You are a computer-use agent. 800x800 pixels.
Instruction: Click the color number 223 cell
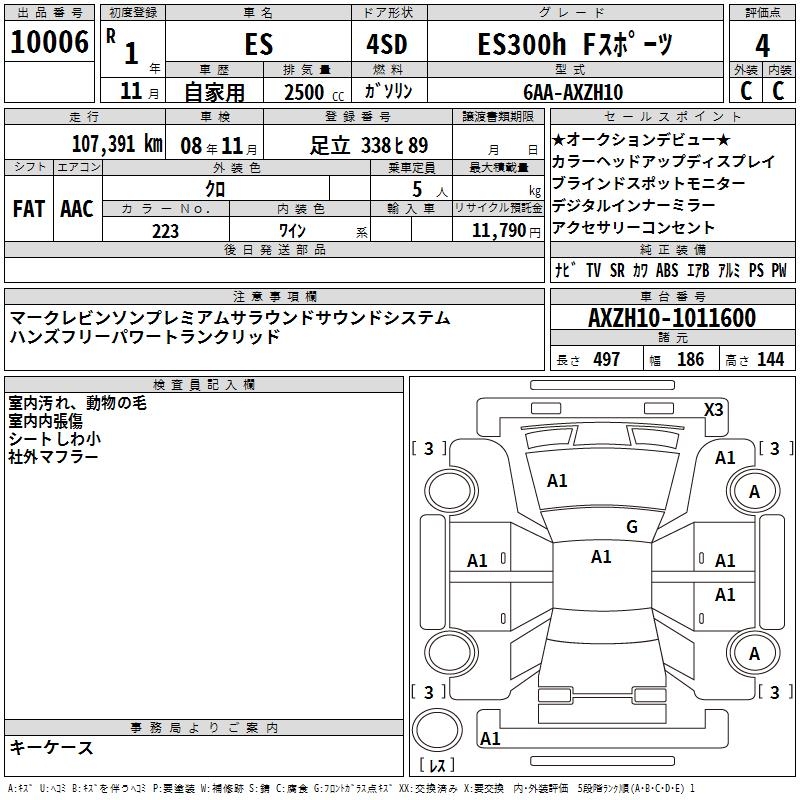166,231
